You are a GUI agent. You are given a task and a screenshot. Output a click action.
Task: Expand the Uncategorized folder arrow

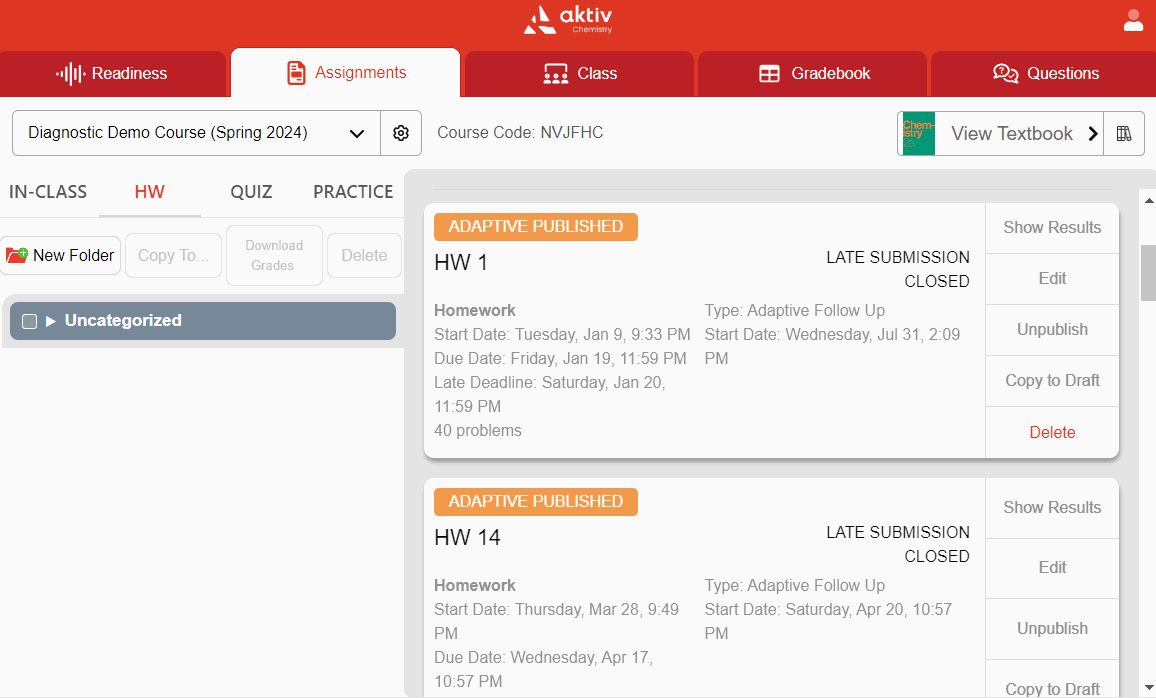coord(51,321)
